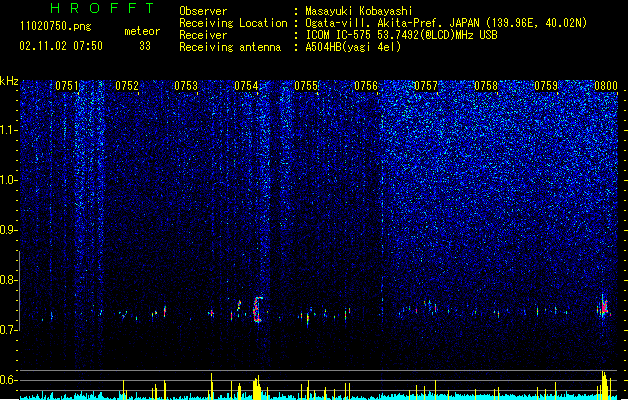
Task: Click the 0.6 kHz axis label
Action: click(x=9, y=380)
